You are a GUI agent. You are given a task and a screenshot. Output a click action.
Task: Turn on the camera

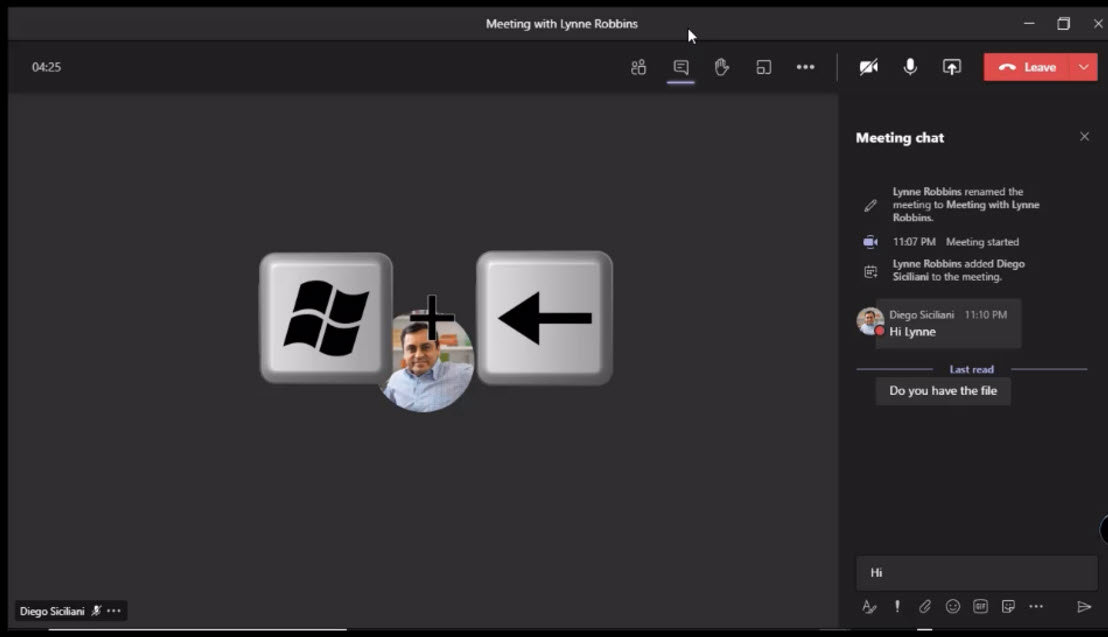pos(869,67)
